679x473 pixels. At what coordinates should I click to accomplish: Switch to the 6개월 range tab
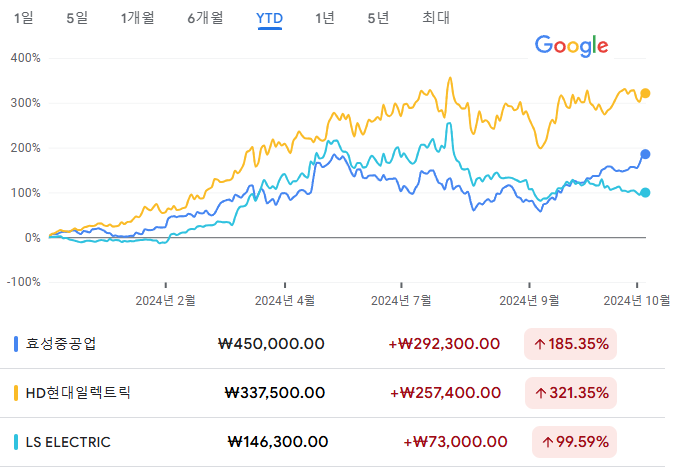point(205,18)
